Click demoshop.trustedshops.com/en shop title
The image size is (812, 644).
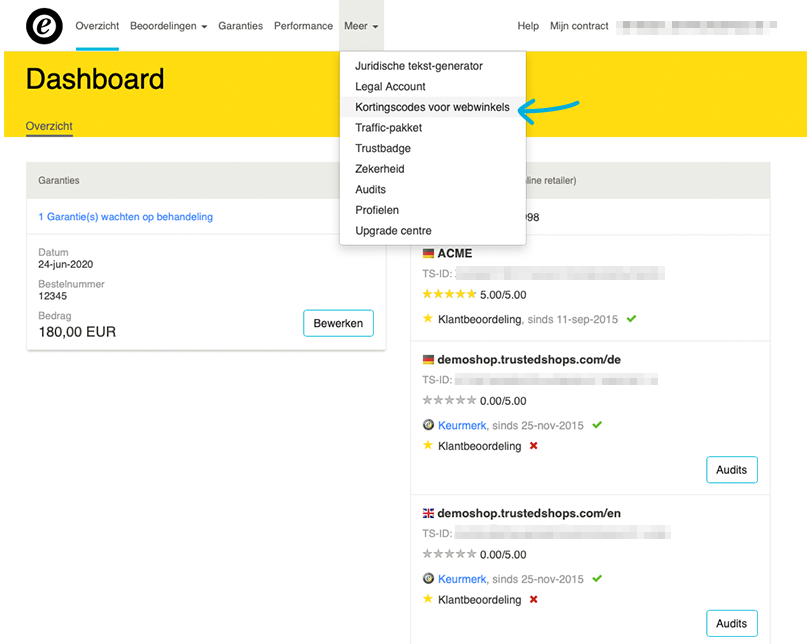pos(529,514)
